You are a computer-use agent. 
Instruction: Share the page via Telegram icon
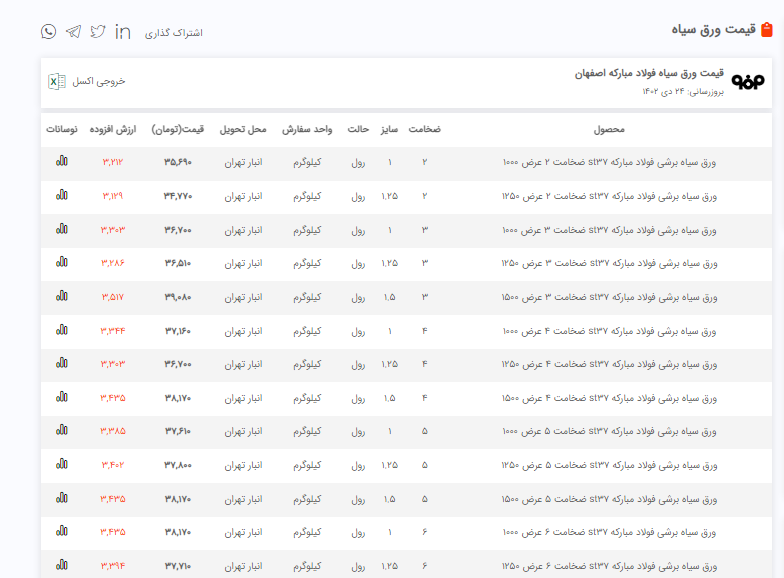73,32
